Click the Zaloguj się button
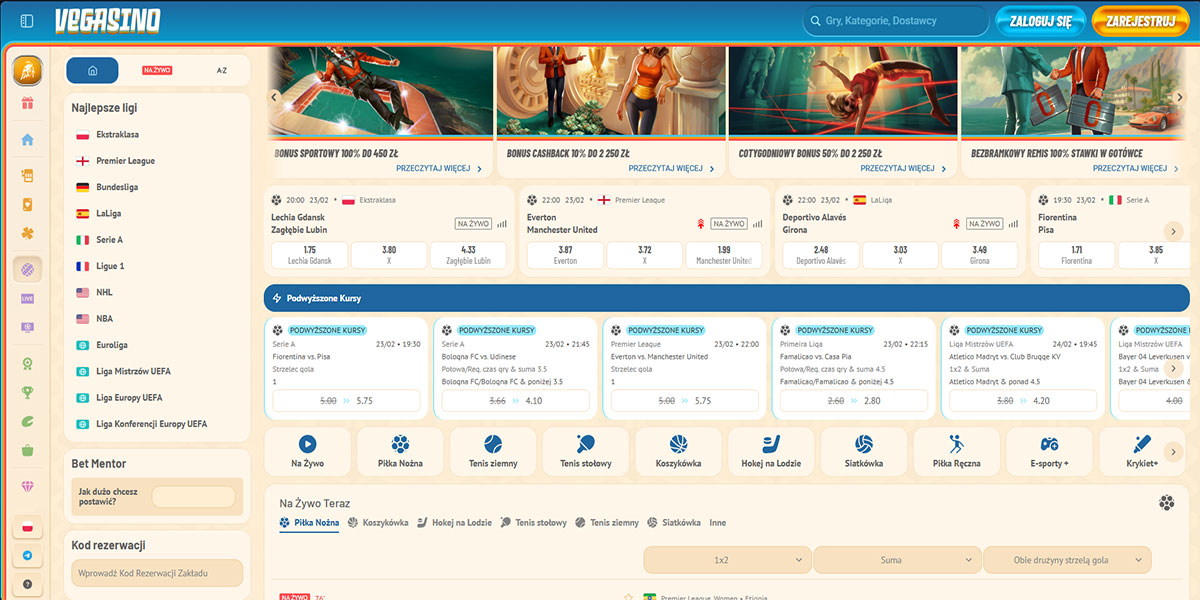This screenshot has width=1200, height=600. [x=1047, y=20]
